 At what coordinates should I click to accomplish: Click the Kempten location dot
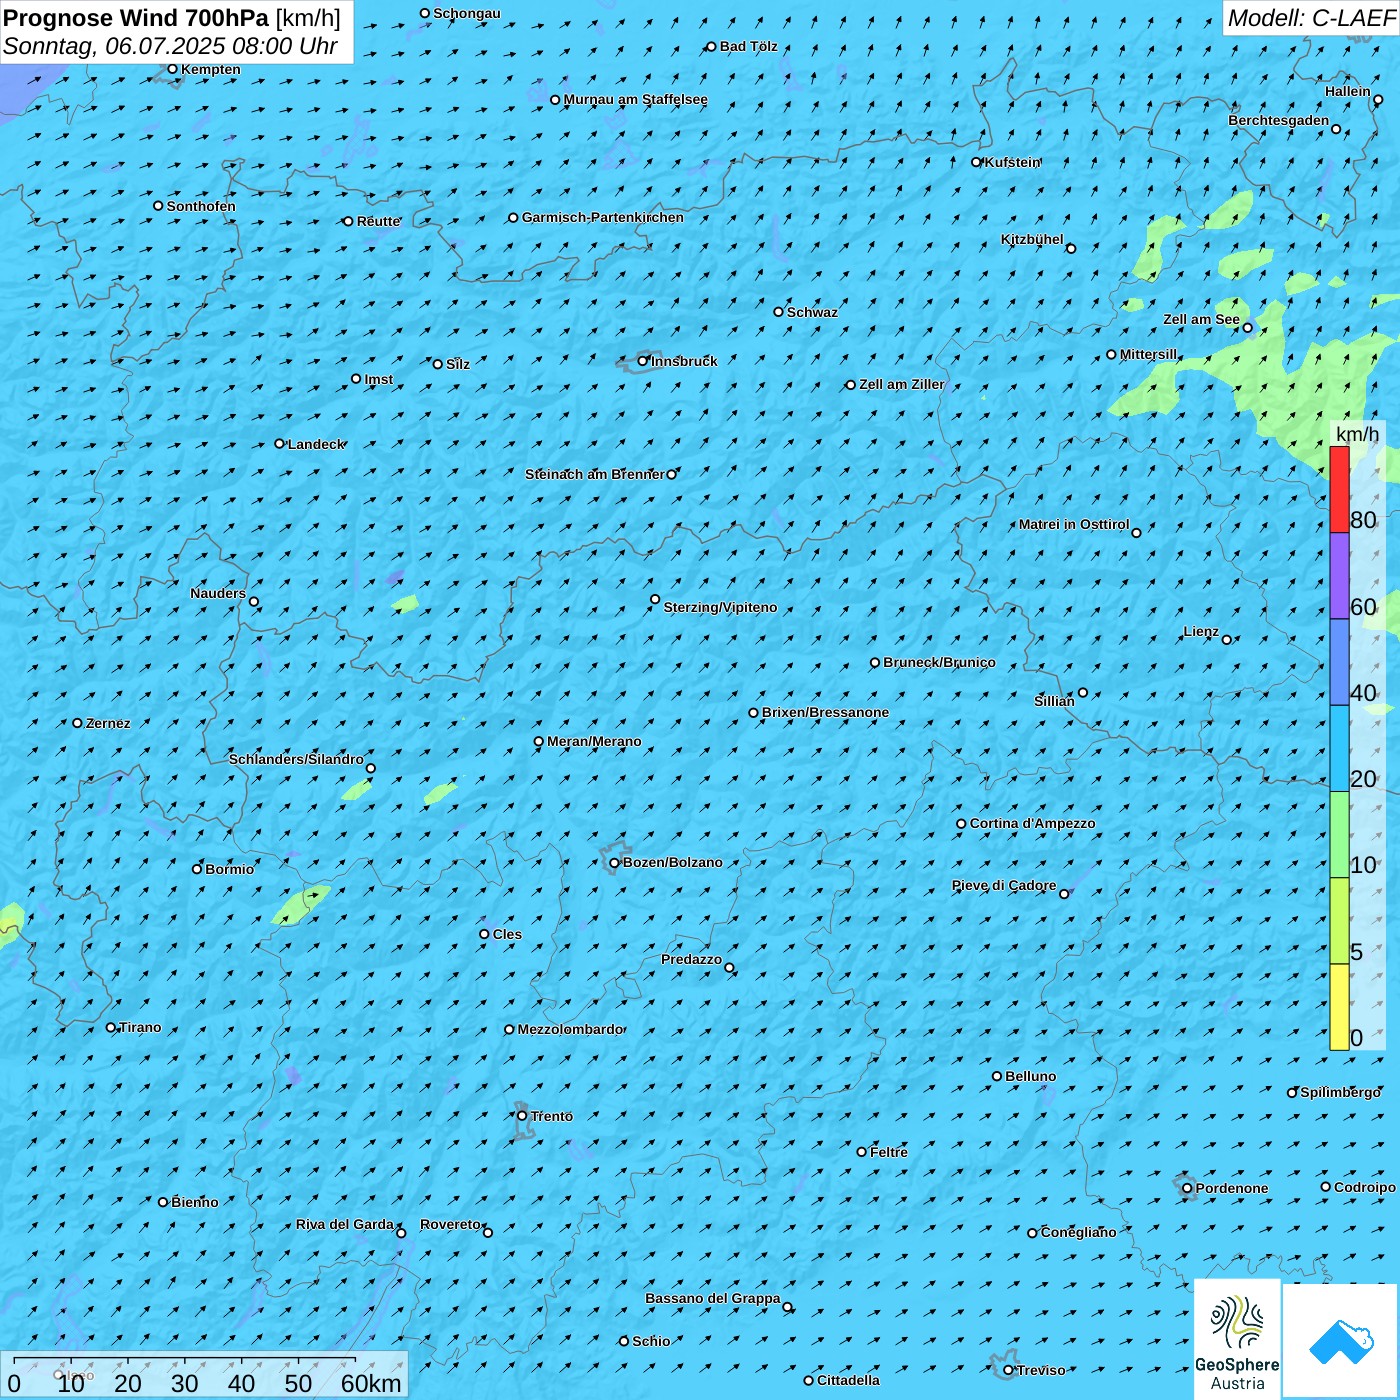(173, 69)
